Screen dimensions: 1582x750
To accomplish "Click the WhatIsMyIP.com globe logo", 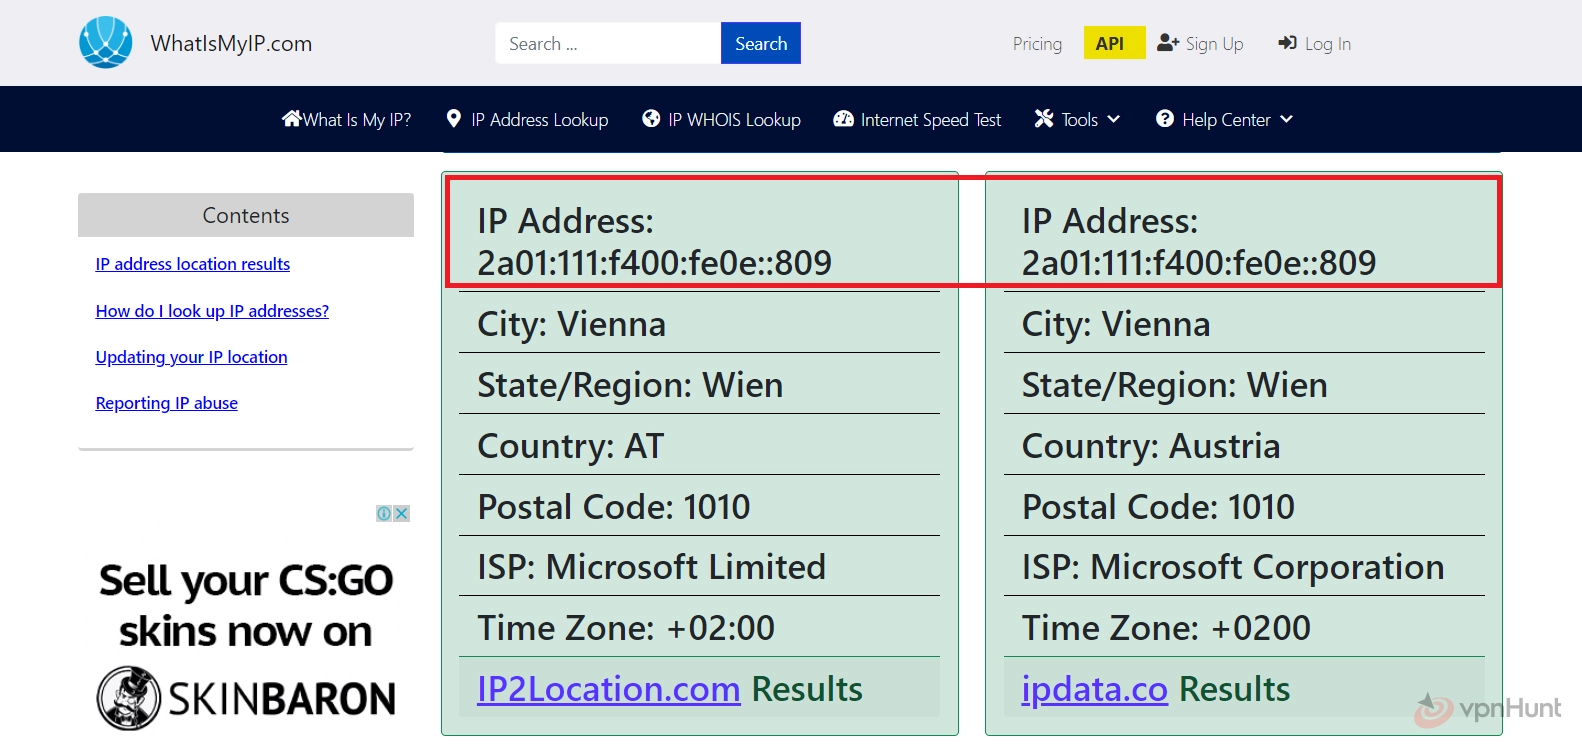I will pyautogui.click(x=106, y=43).
